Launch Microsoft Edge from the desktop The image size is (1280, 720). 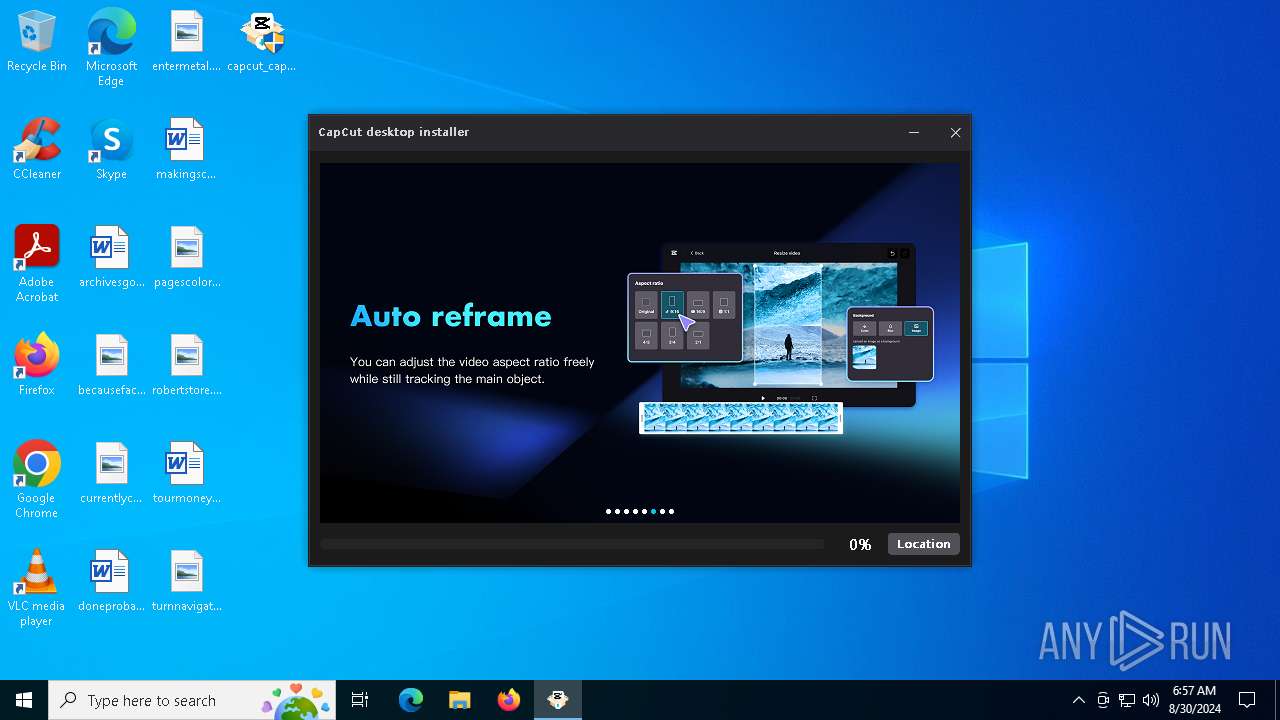pos(111,47)
